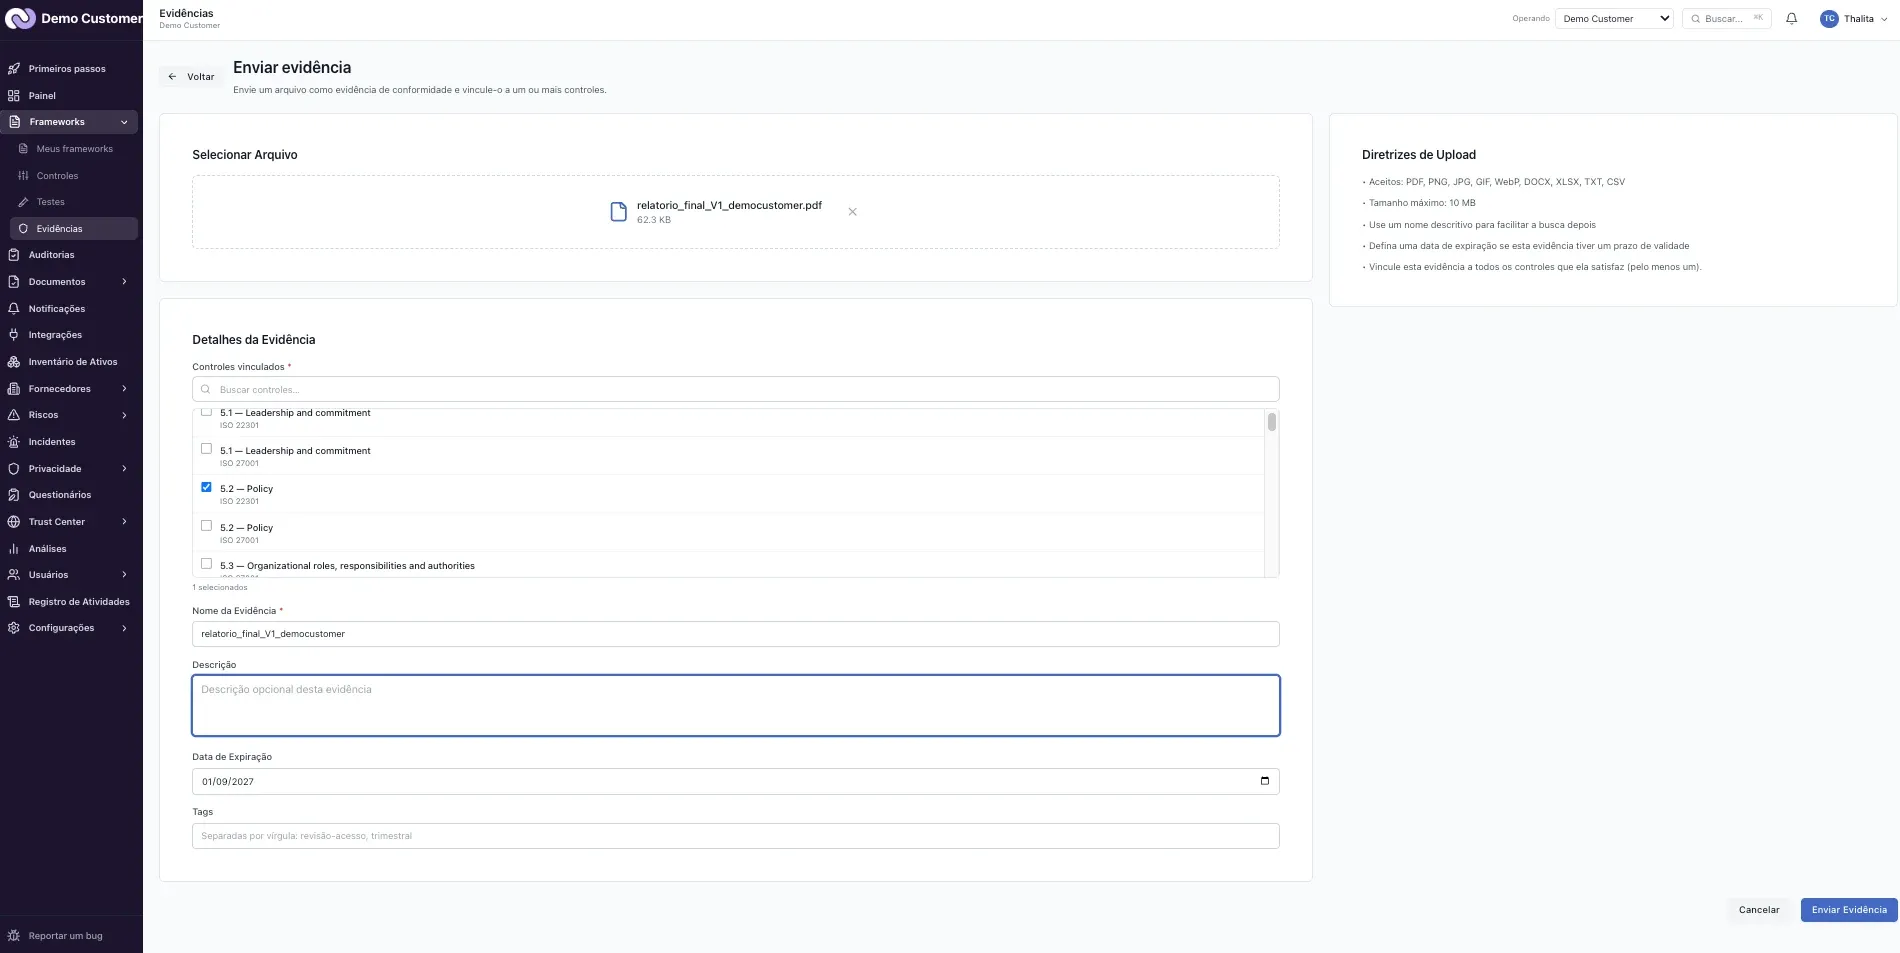Go to Controles menu item
The height and width of the screenshot is (953, 1900).
coord(74,176)
